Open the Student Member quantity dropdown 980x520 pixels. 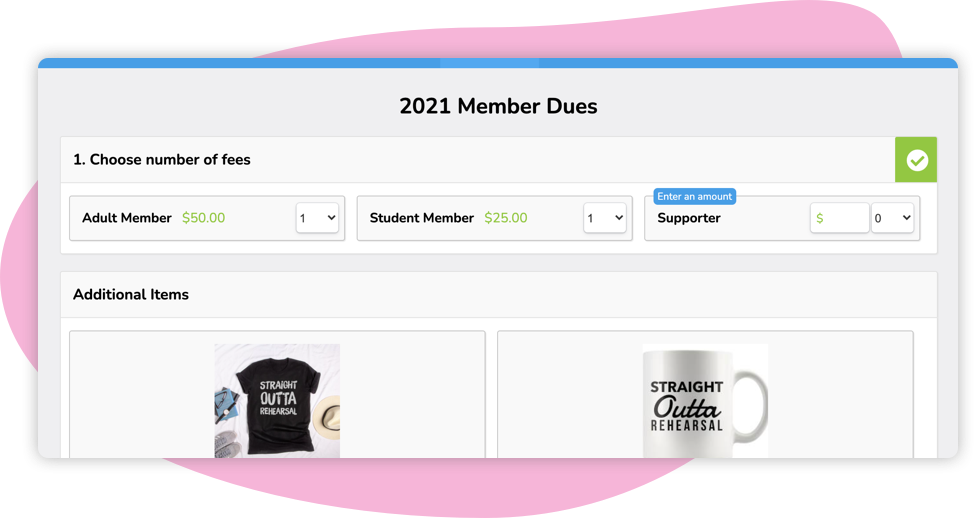pyautogui.click(x=605, y=218)
